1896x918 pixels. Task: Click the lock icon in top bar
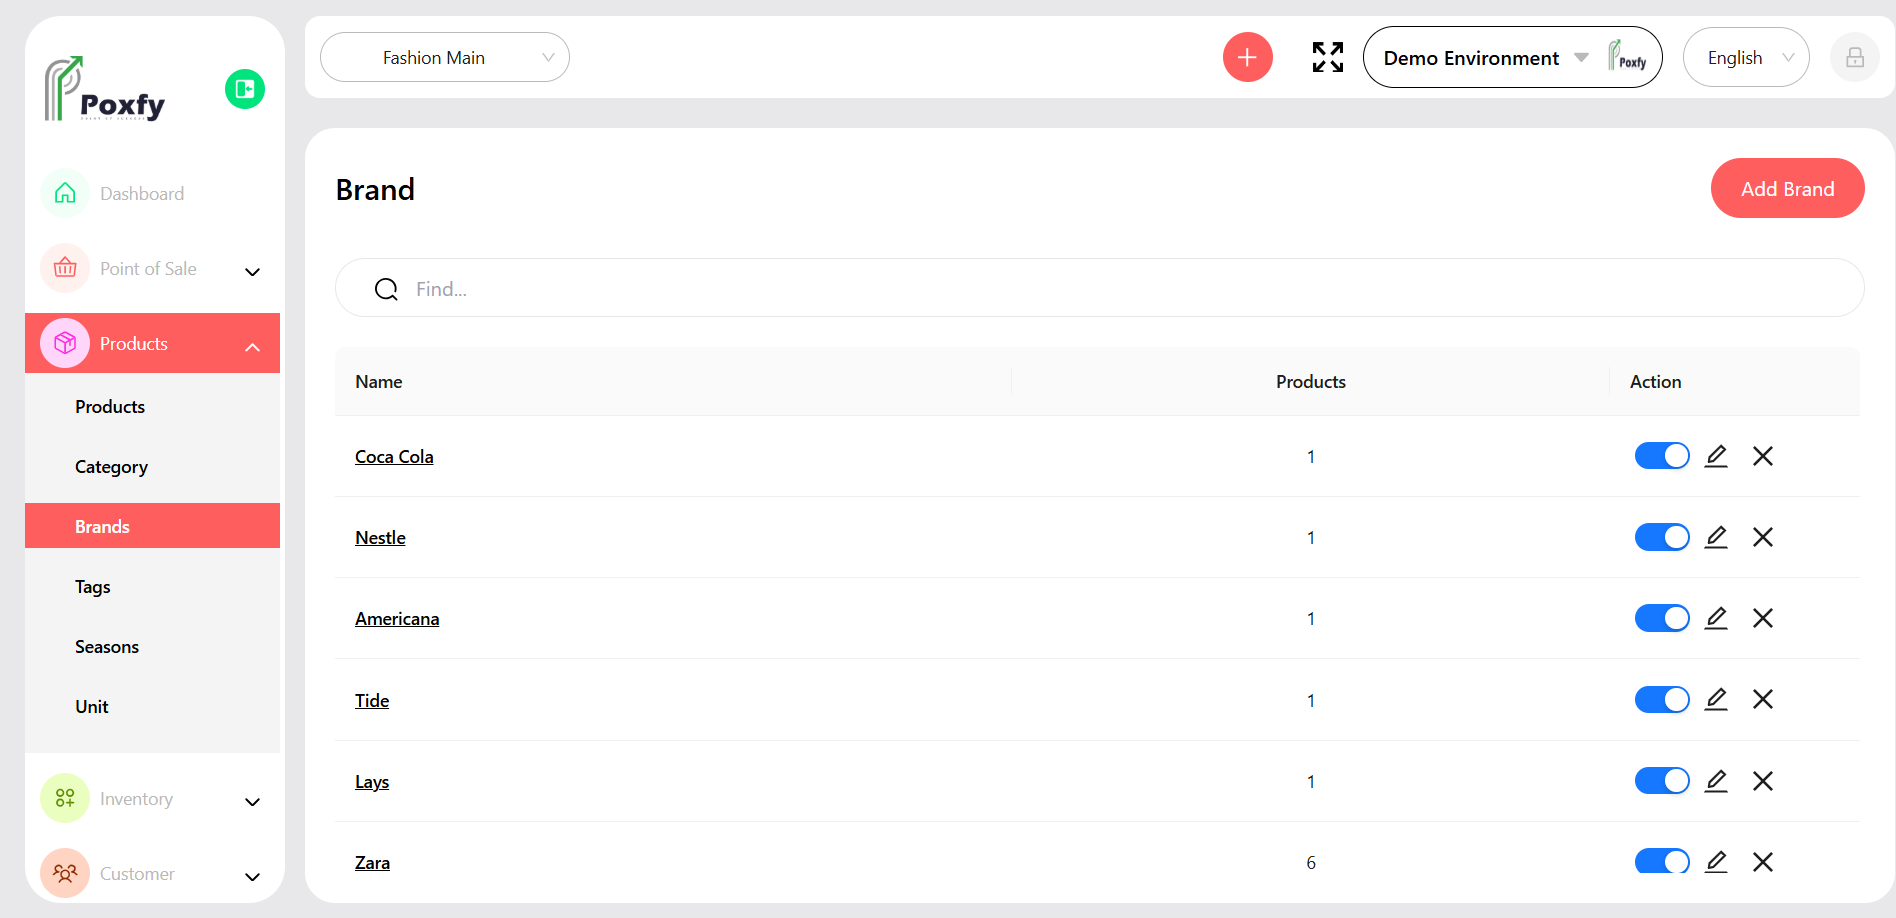click(1855, 57)
